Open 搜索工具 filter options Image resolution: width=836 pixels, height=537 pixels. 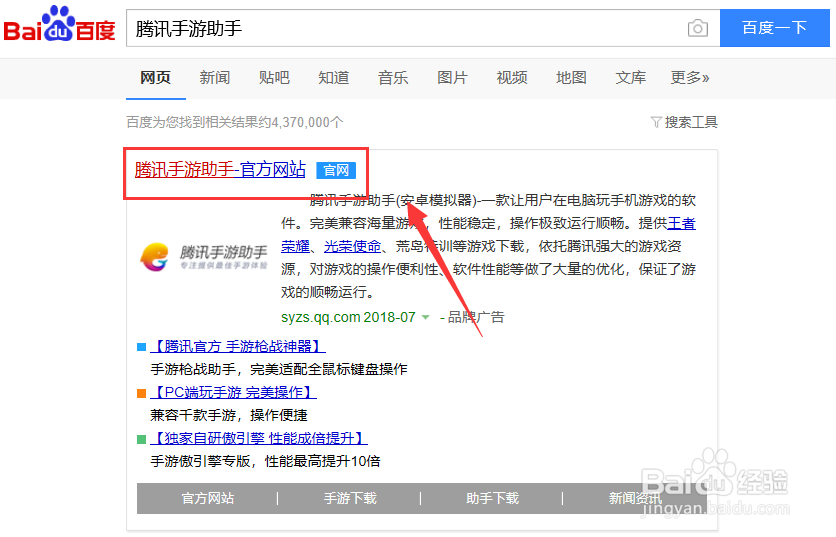pyautogui.click(x=685, y=122)
